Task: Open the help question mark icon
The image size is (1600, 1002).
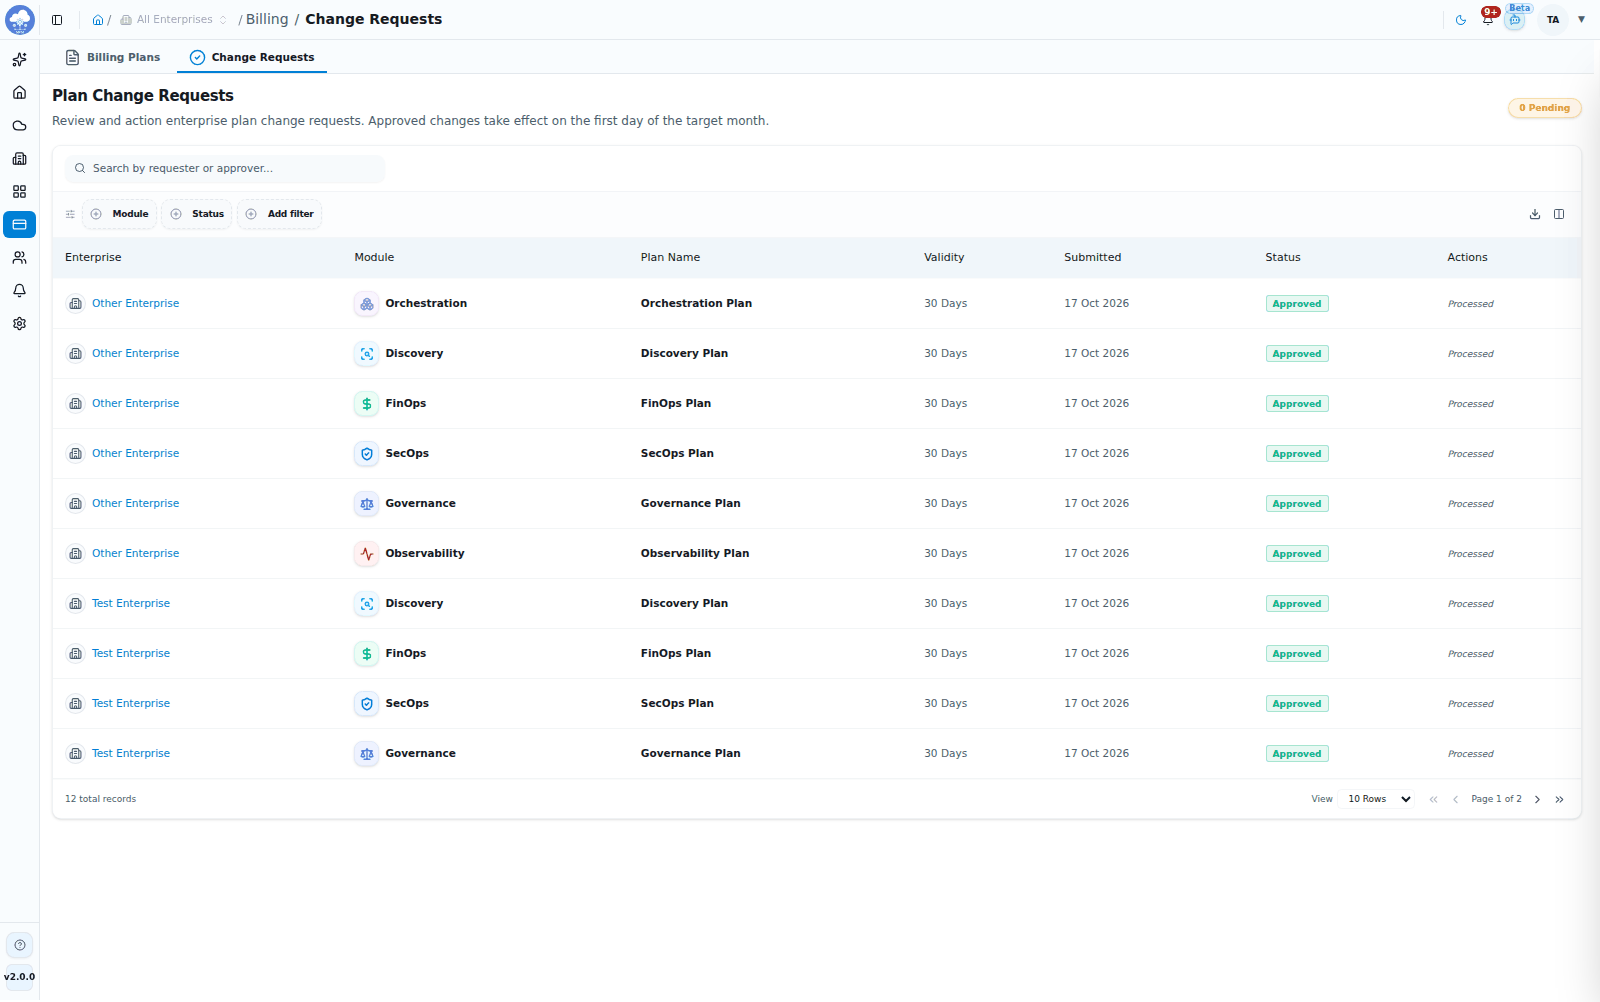Action: [20, 945]
